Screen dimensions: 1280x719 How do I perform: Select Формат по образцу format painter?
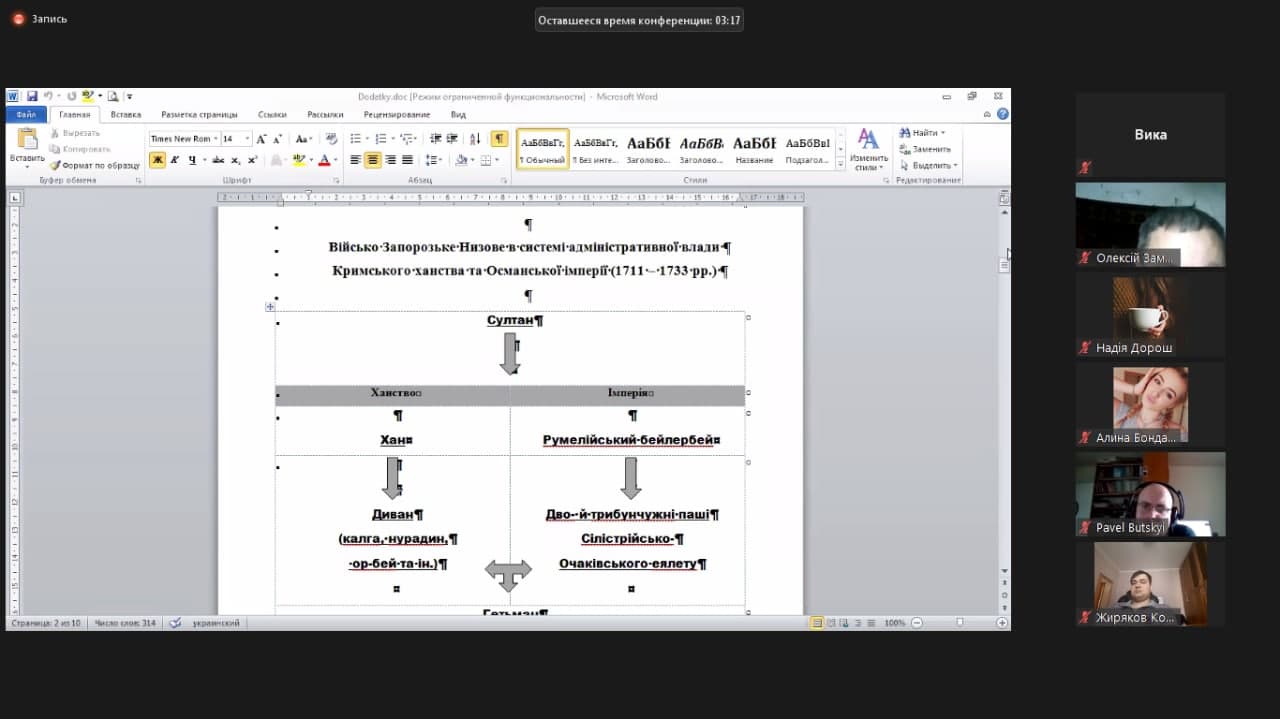click(x=95, y=165)
